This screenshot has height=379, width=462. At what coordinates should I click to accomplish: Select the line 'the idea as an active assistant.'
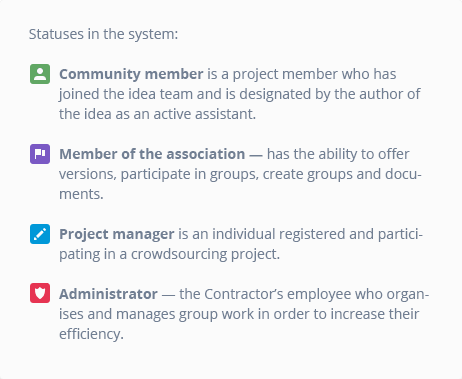point(157,114)
